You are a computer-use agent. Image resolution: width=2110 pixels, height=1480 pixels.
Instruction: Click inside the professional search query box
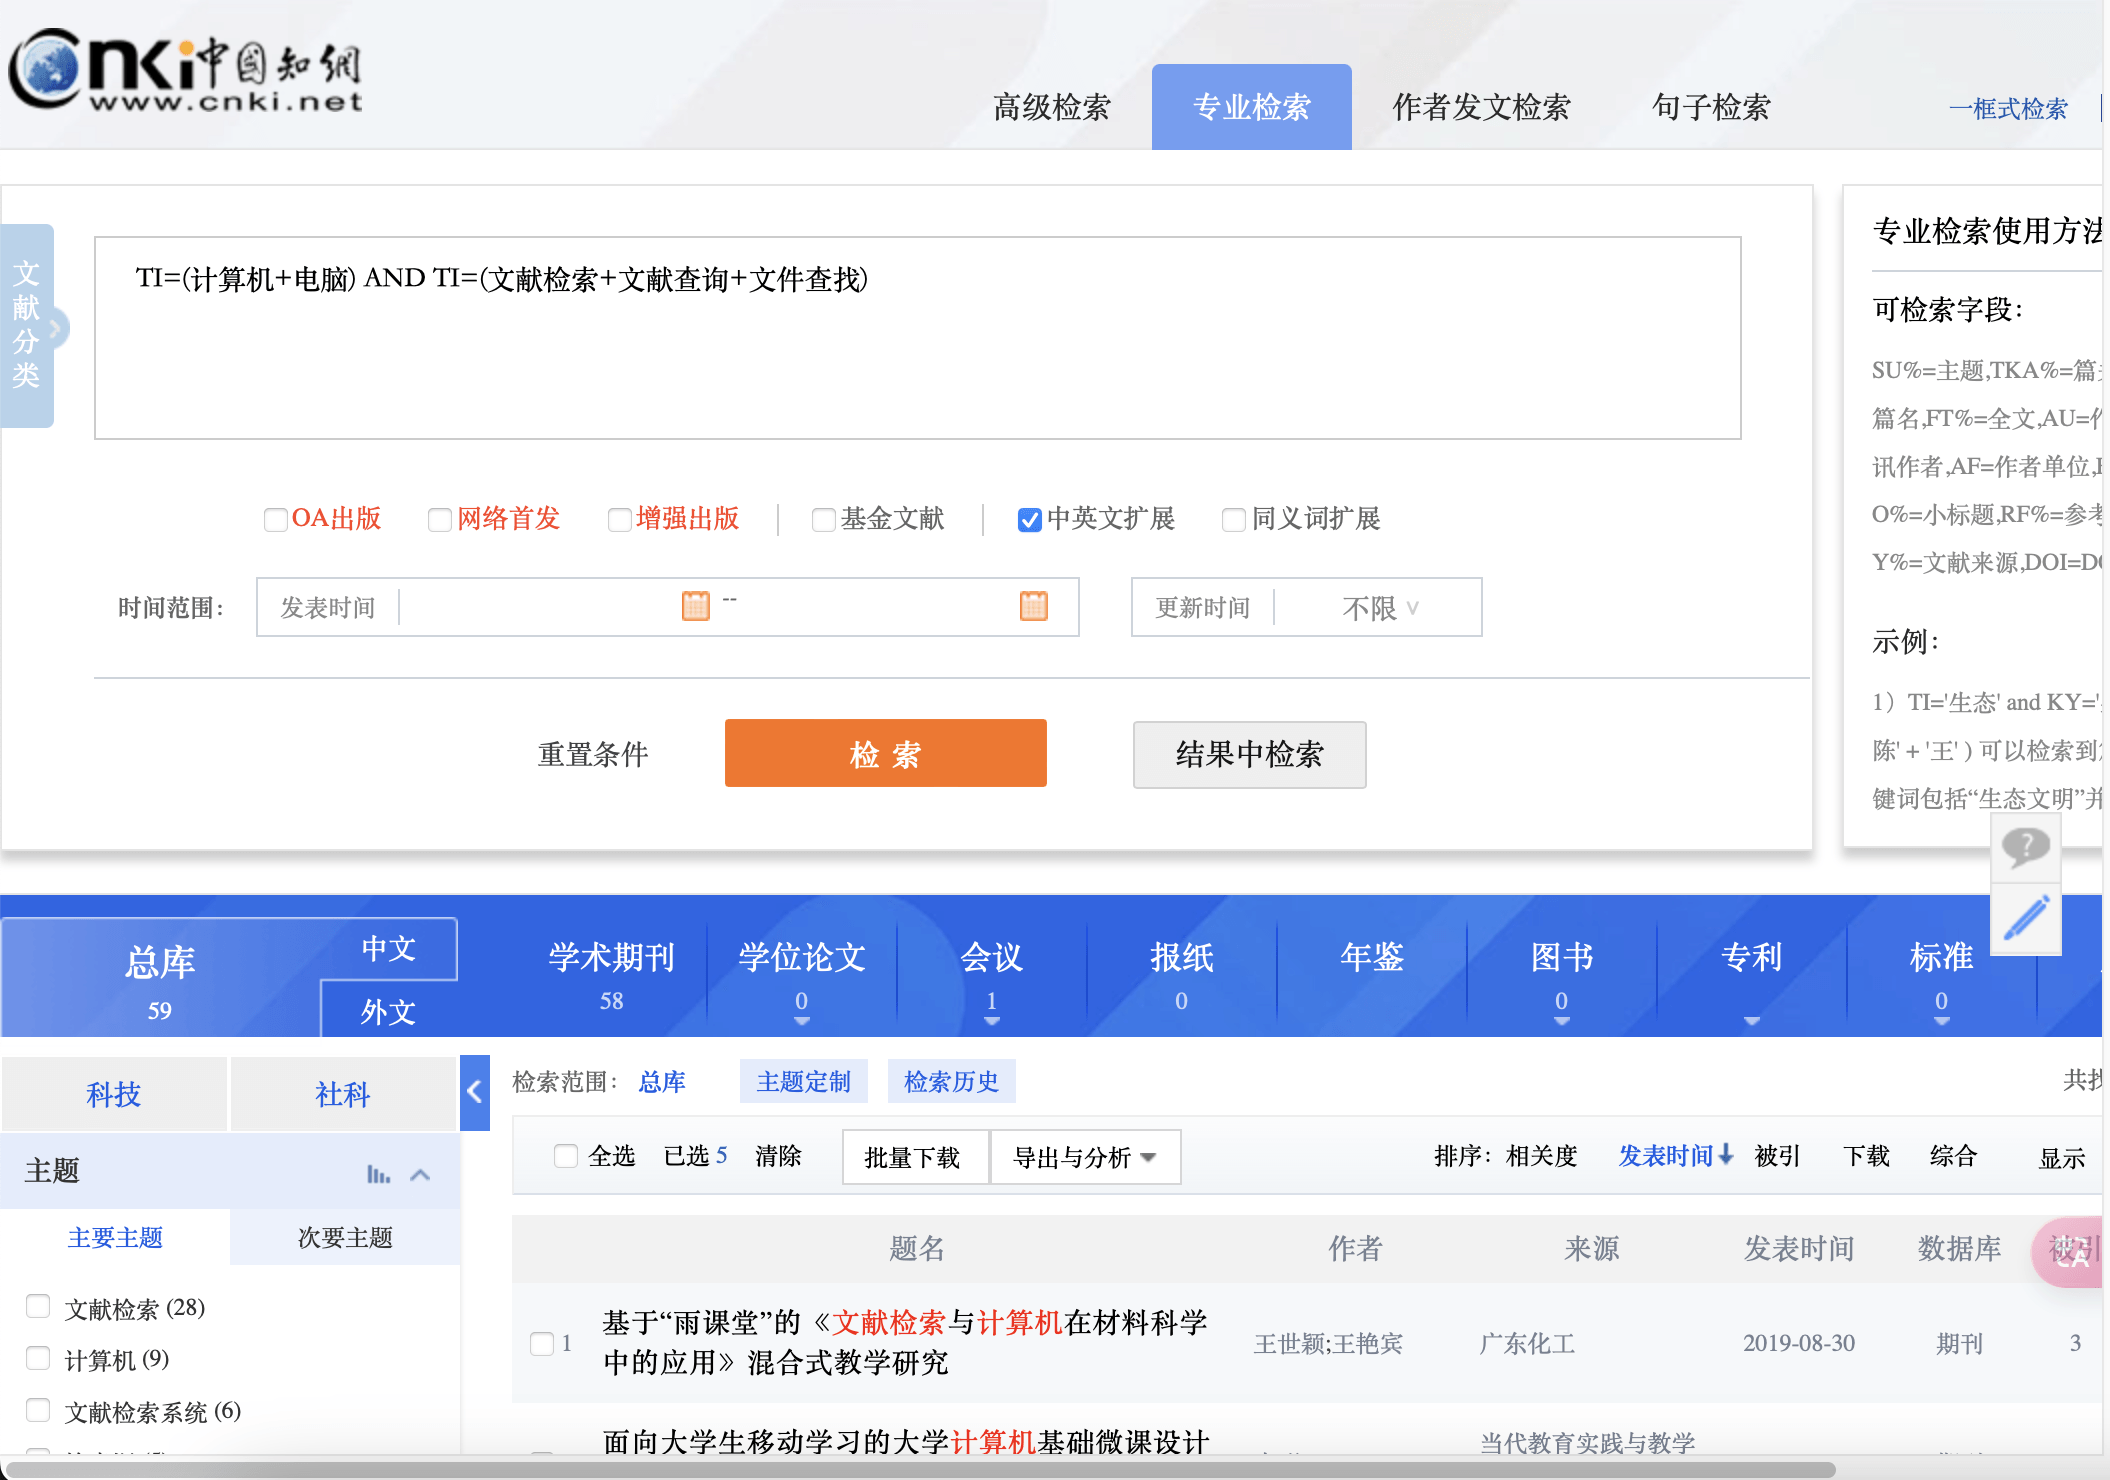pyautogui.click(x=917, y=338)
